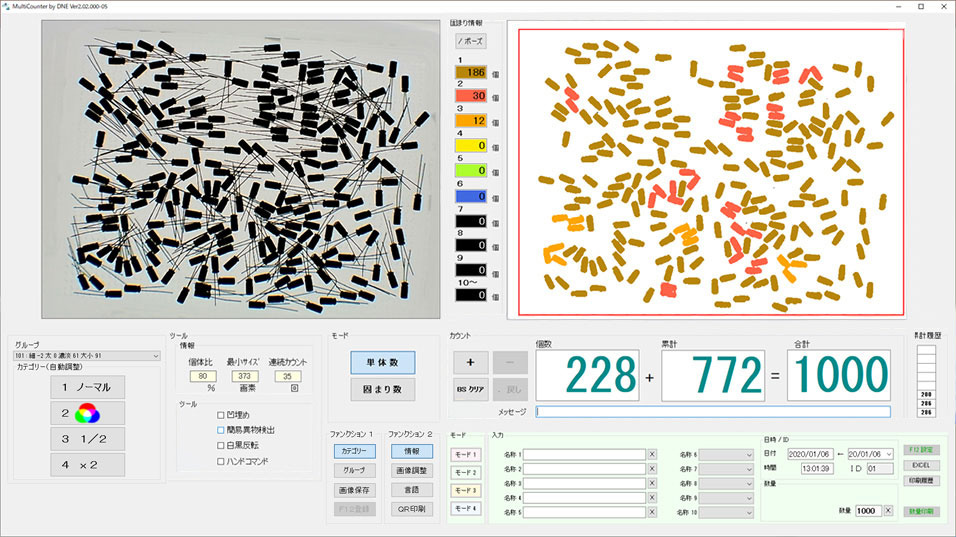Click the 最小サイズ field showing 373
Image resolution: width=956 pixels, height=537 pixels.
pyautogui.click(x=244, y=376)
